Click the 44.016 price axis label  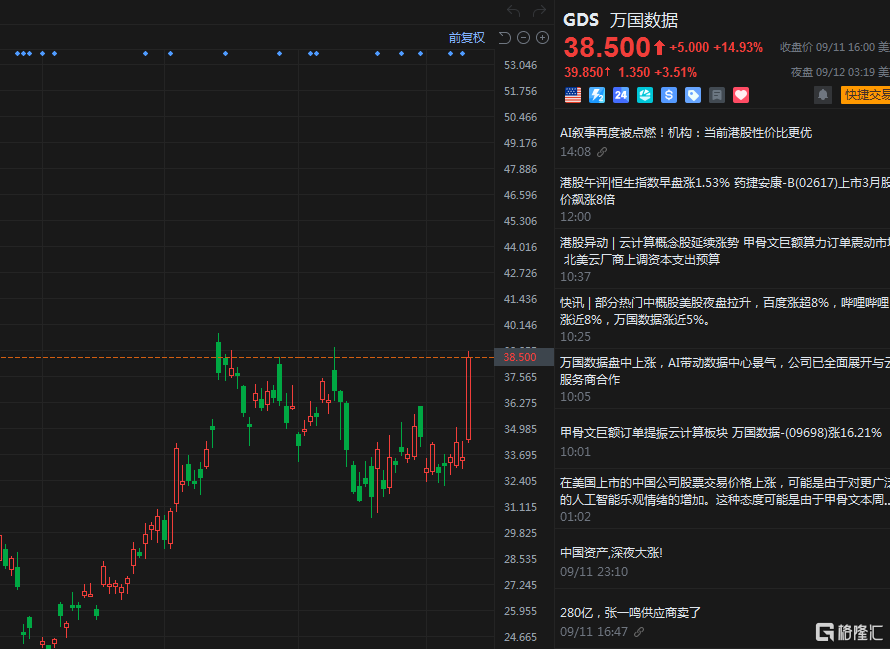(520, 247)
